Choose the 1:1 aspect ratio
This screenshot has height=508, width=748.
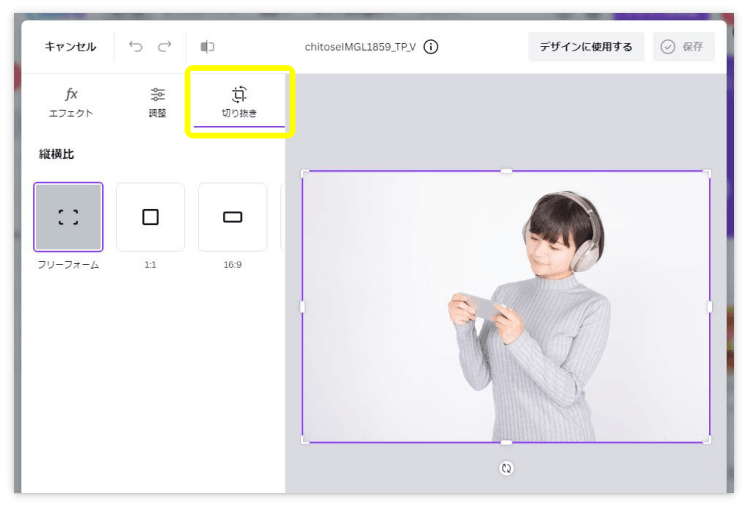pyautogui.click(x=150, y=217)
